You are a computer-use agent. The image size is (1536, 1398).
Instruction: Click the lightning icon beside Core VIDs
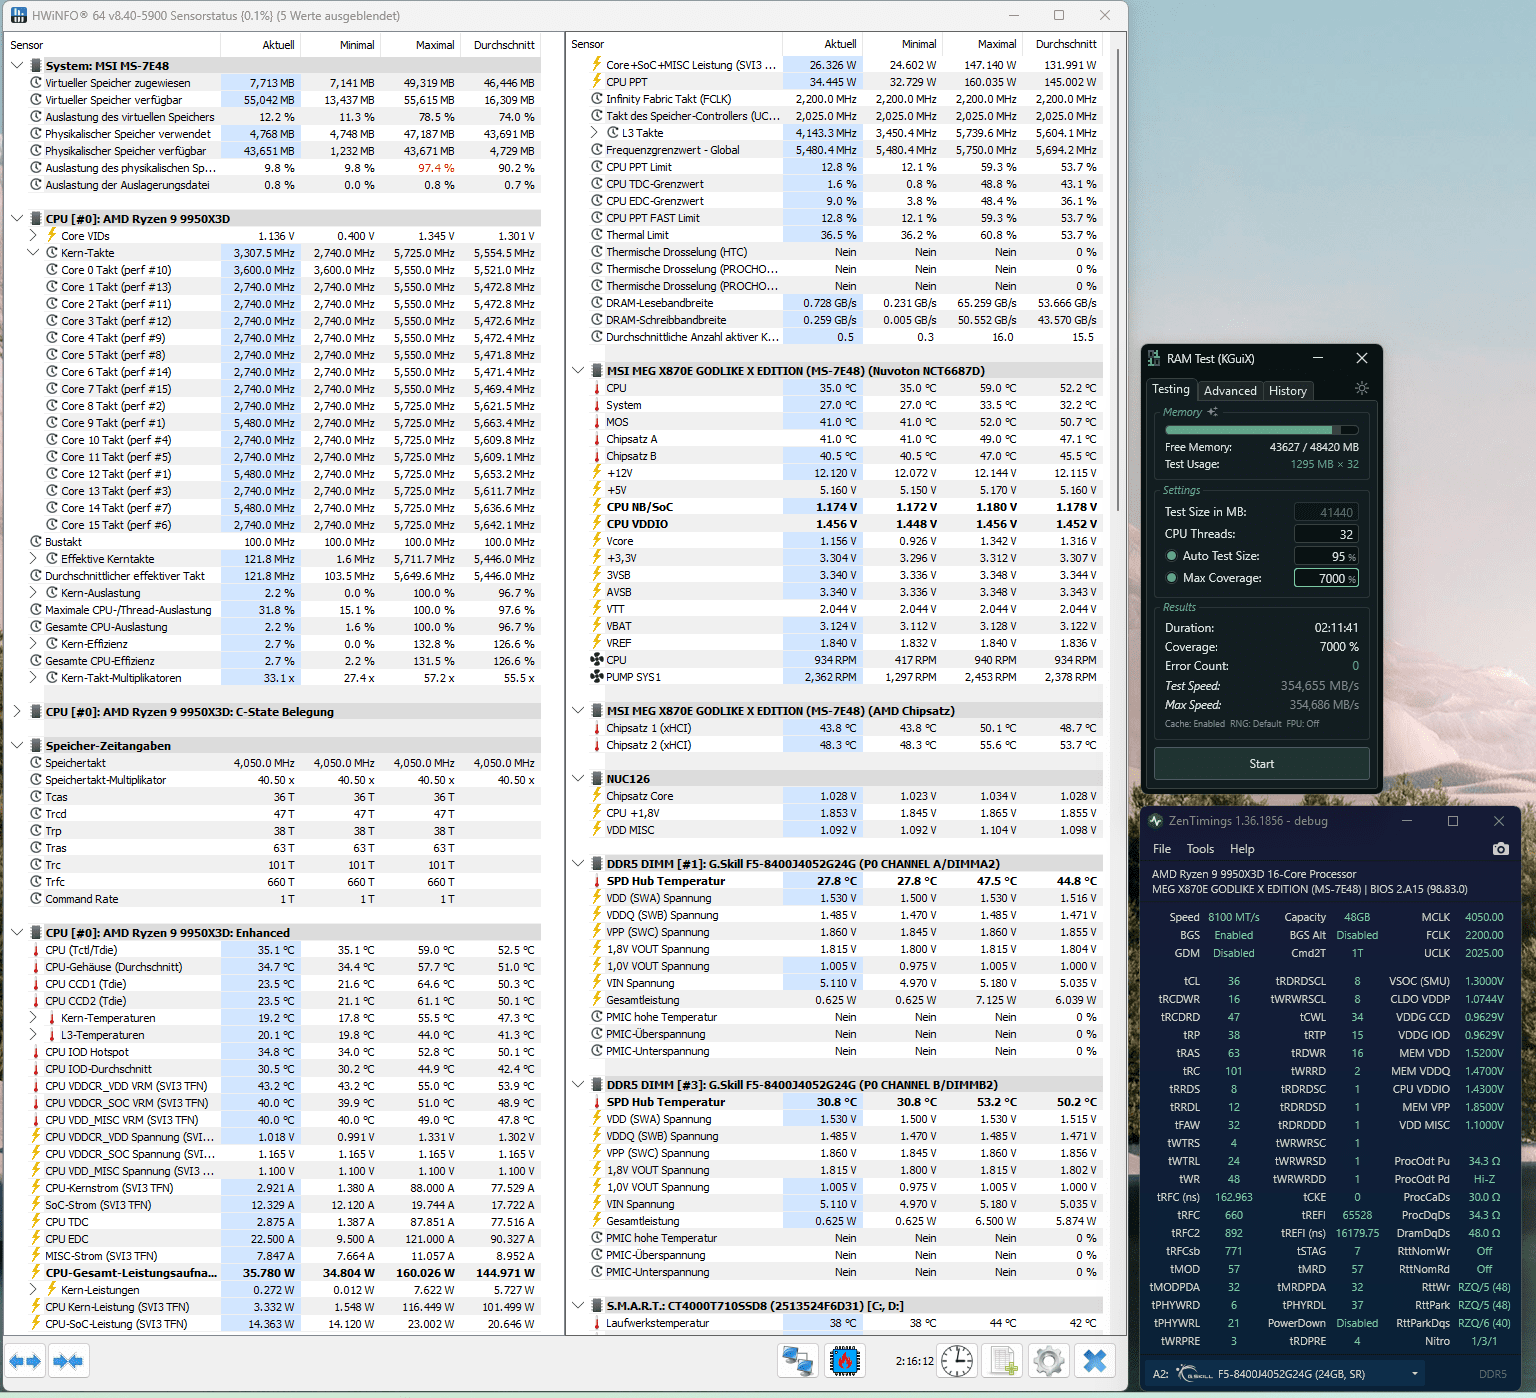coord(52,236)
